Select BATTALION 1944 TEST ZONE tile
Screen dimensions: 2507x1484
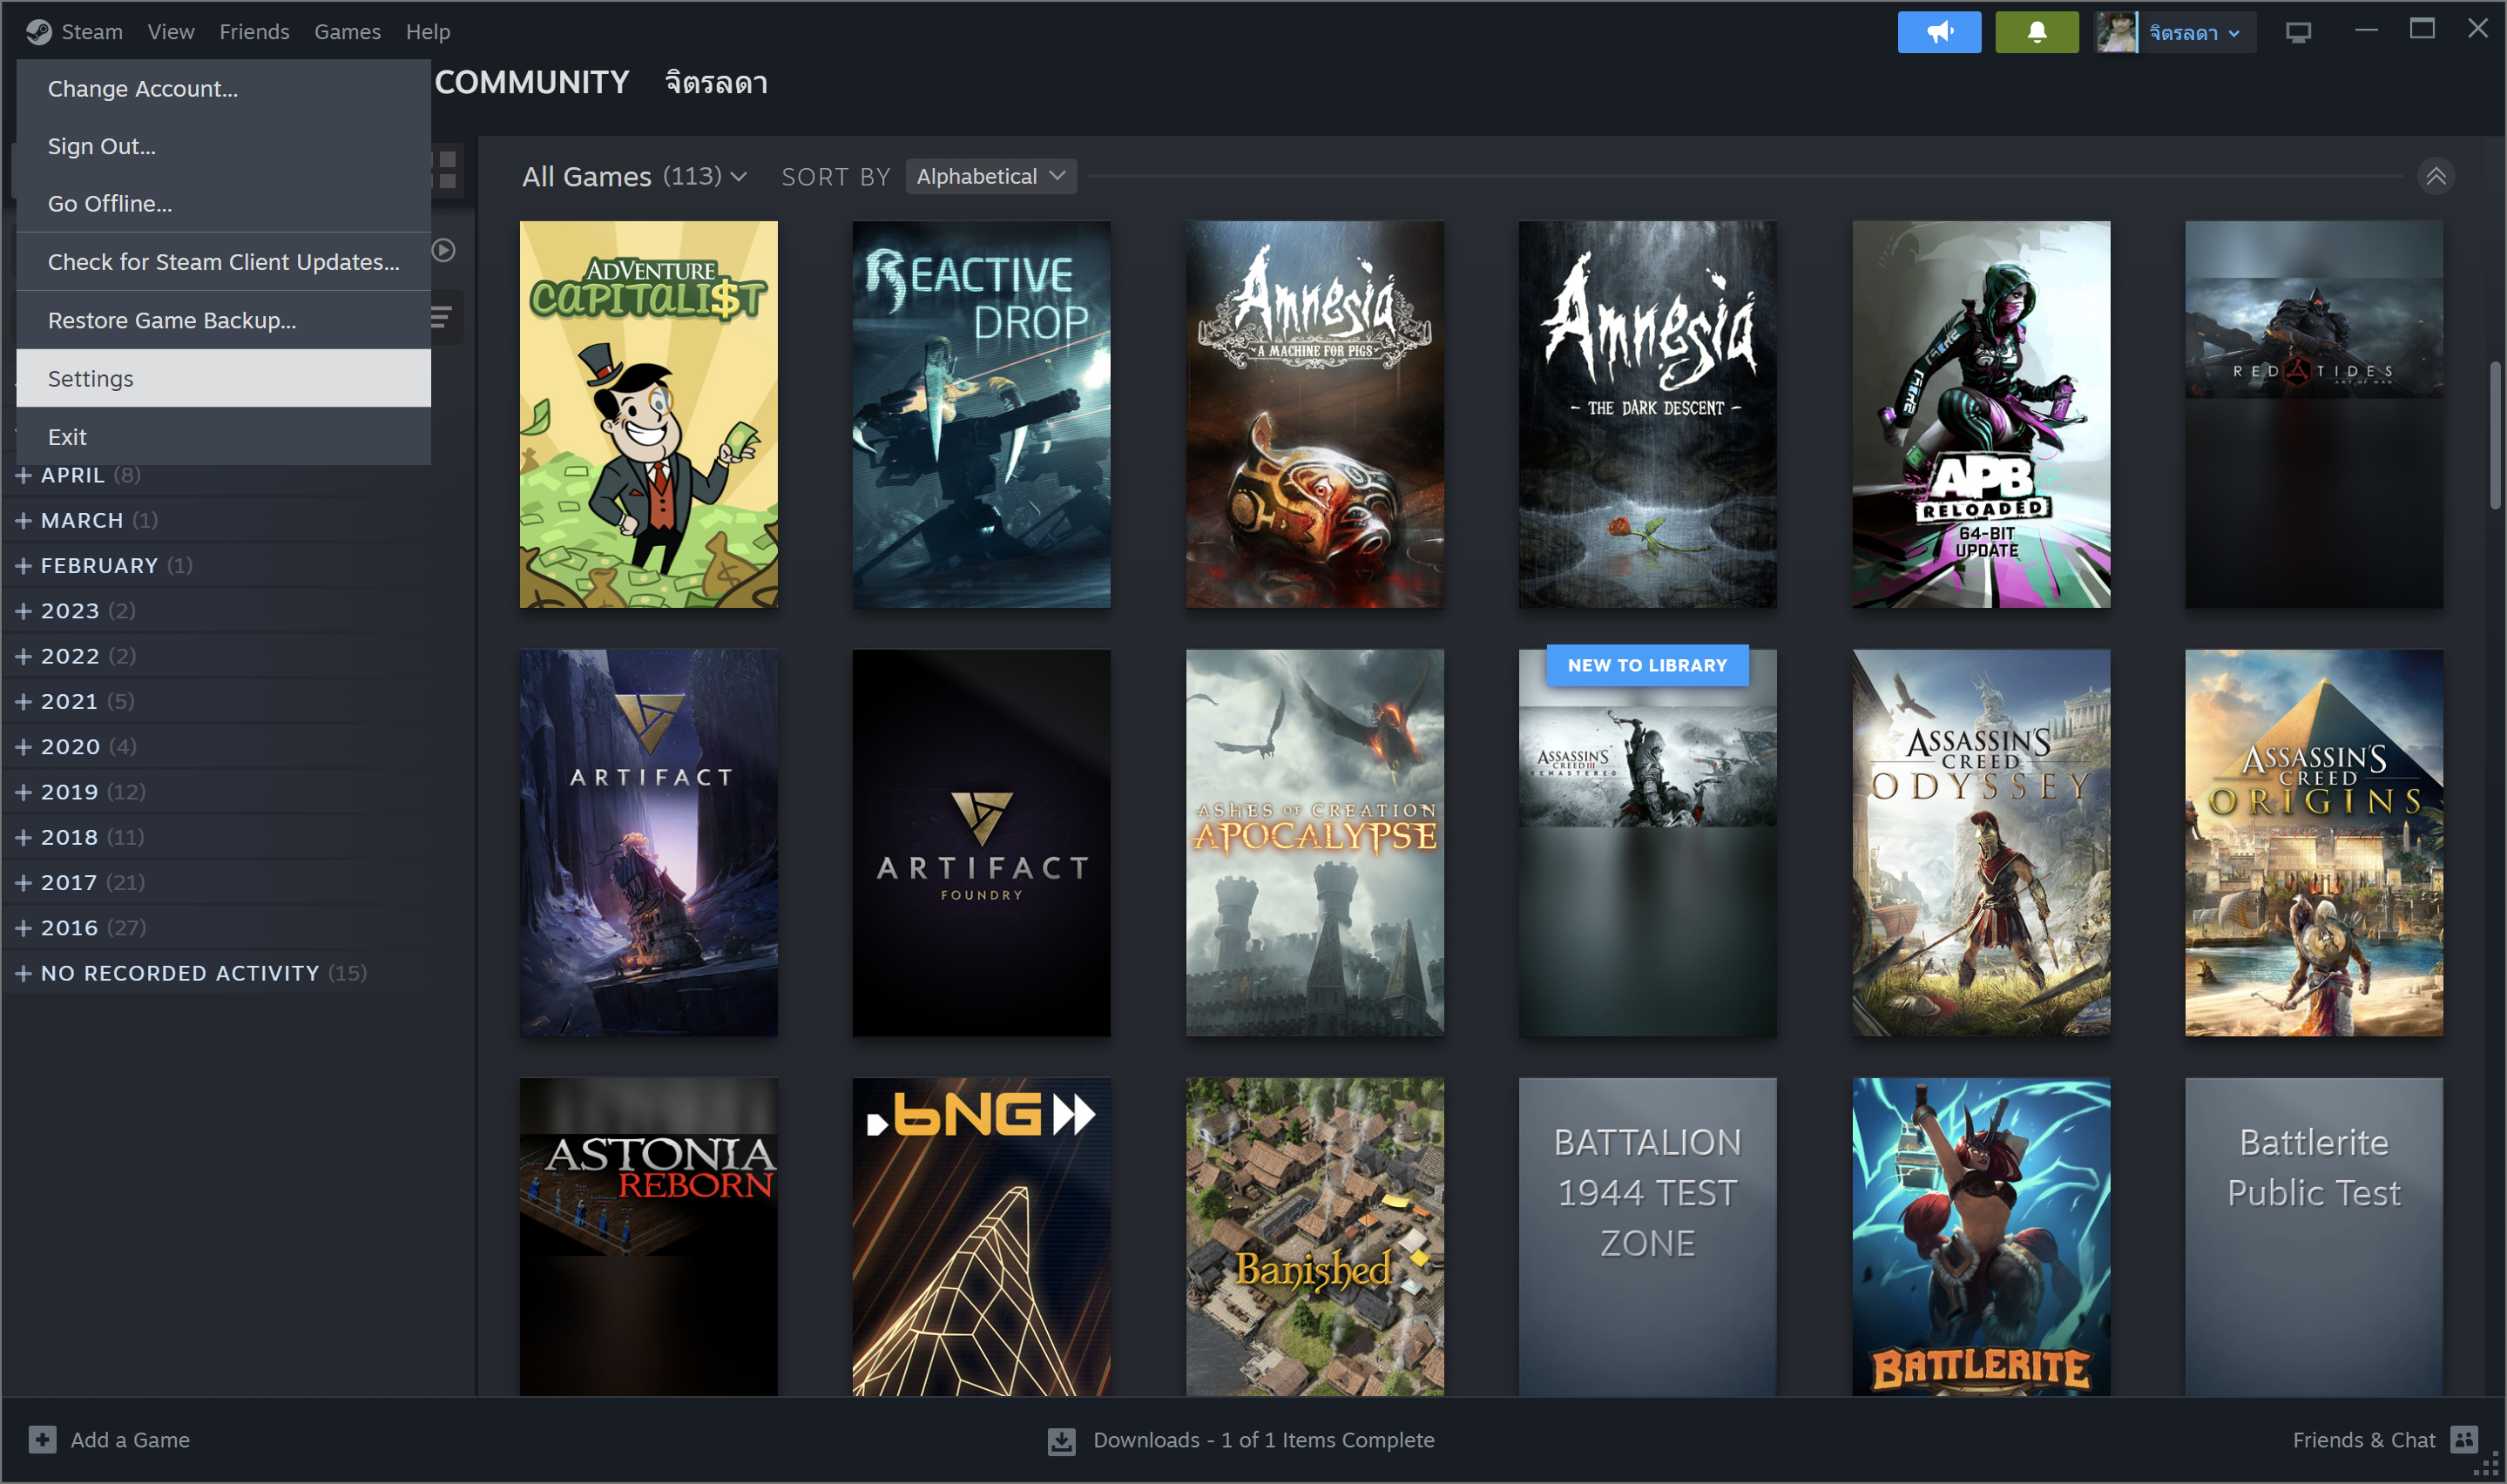(x=1647, y=1236)
